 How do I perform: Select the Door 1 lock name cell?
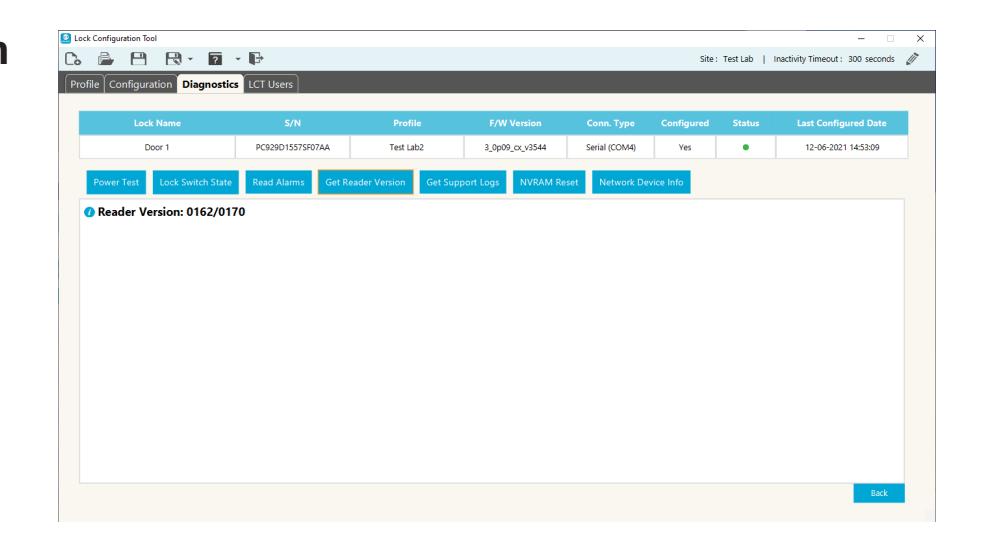click(157, 148)
